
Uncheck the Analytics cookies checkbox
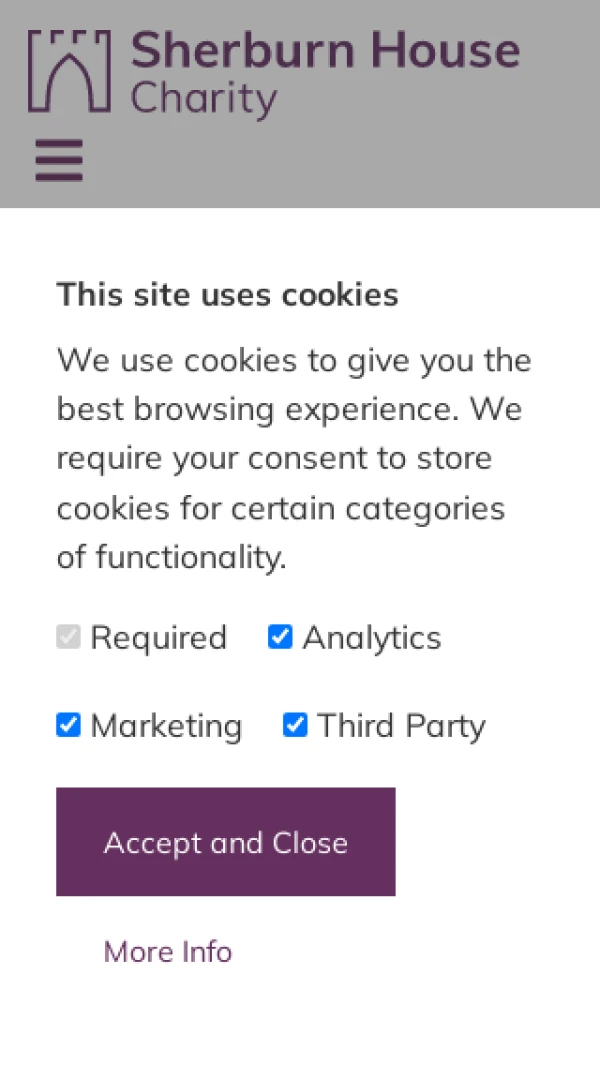[x=280, y=637]
